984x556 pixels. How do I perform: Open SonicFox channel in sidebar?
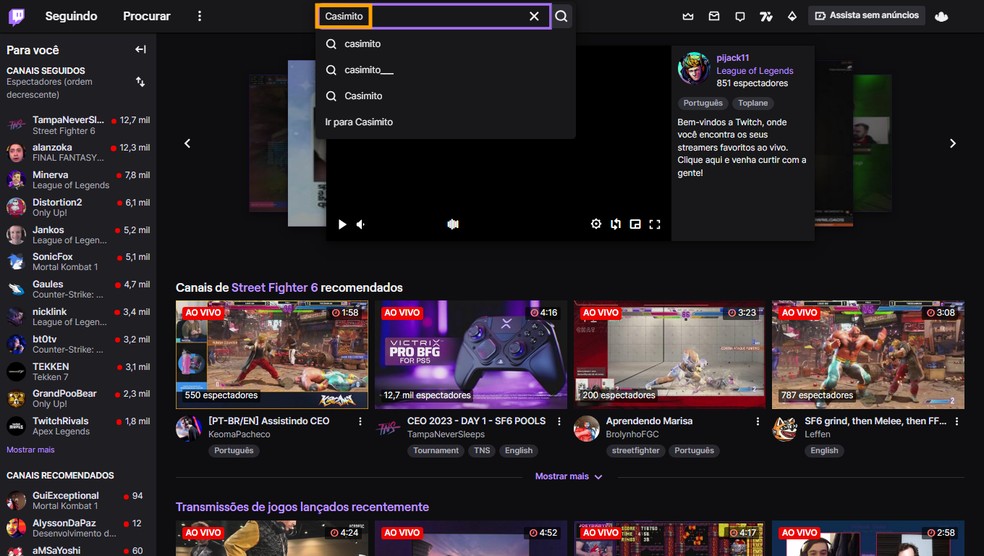click(78, 262)
